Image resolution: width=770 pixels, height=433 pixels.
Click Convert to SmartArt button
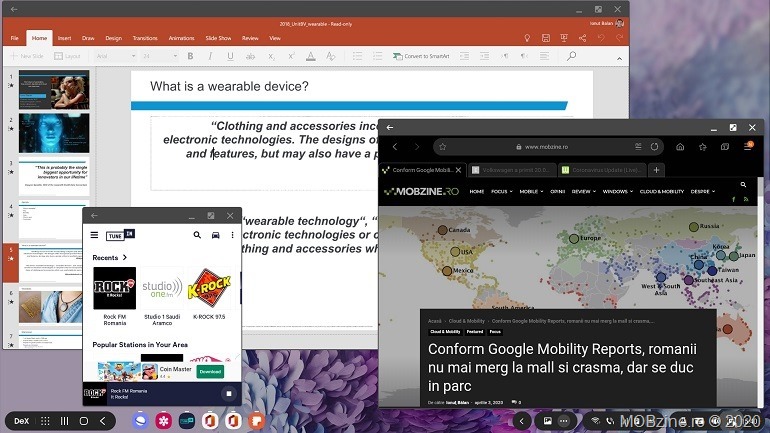(x=421, y=56)
